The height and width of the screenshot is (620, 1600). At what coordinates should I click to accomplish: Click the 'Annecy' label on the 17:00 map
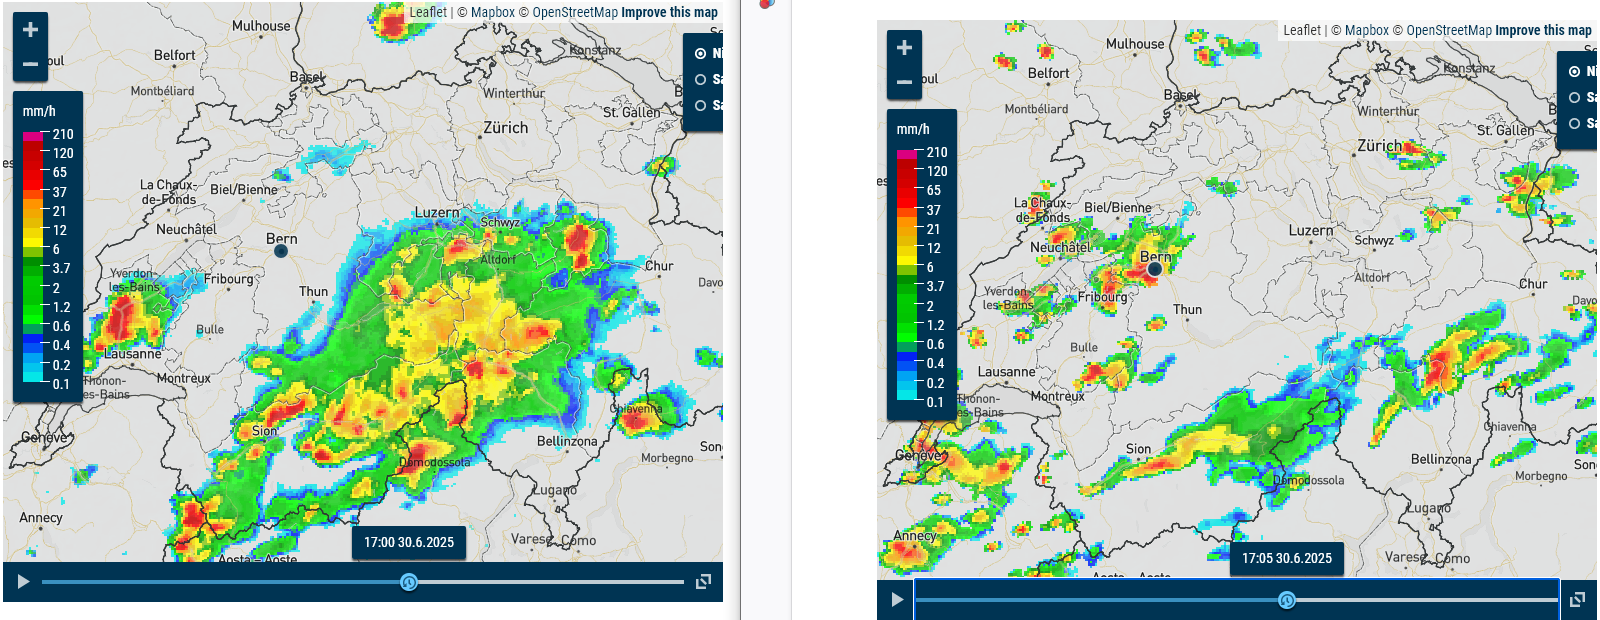[41, 517]
